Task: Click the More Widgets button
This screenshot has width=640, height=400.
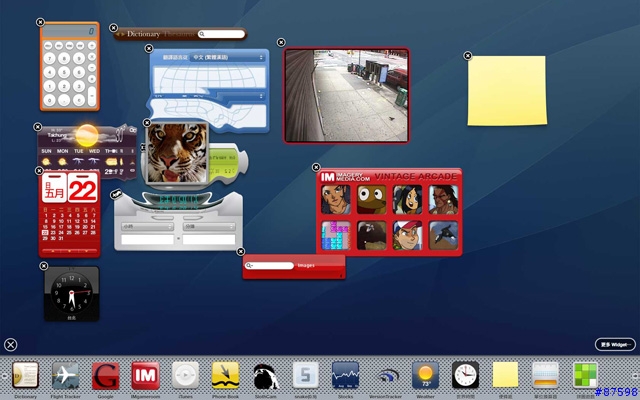Action: click(615, 344)
